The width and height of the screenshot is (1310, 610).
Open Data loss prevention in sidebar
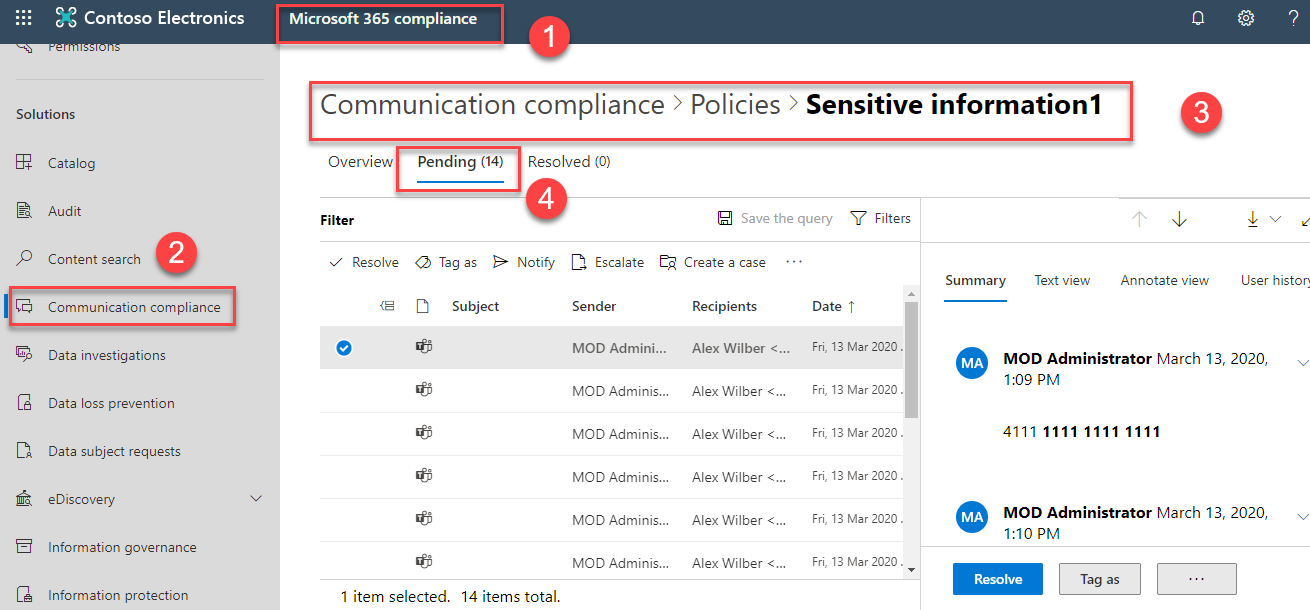111,403
